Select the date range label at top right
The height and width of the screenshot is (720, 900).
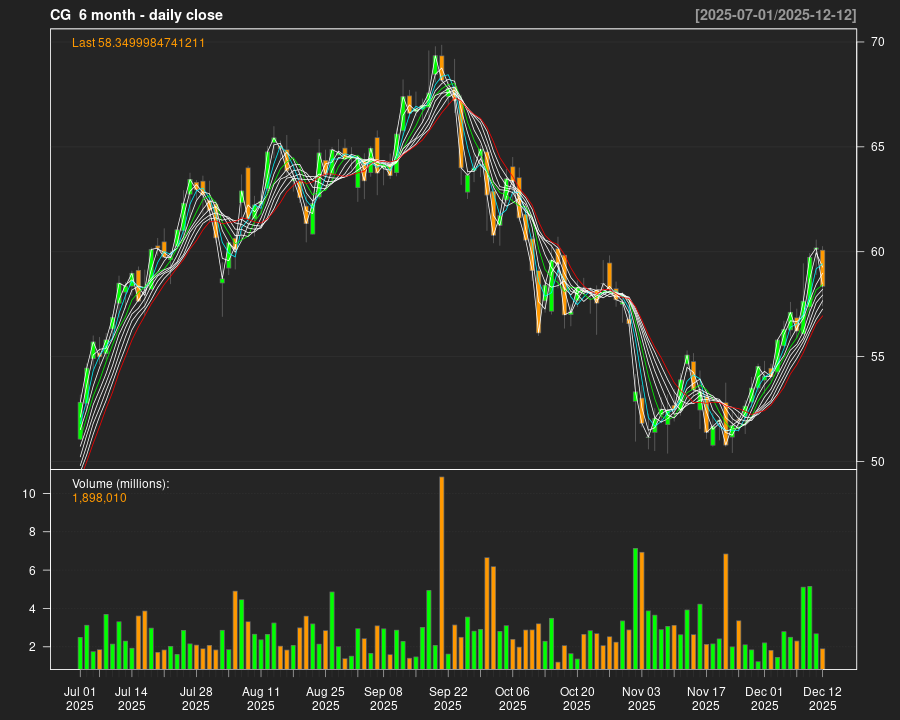tap(775, 15)
